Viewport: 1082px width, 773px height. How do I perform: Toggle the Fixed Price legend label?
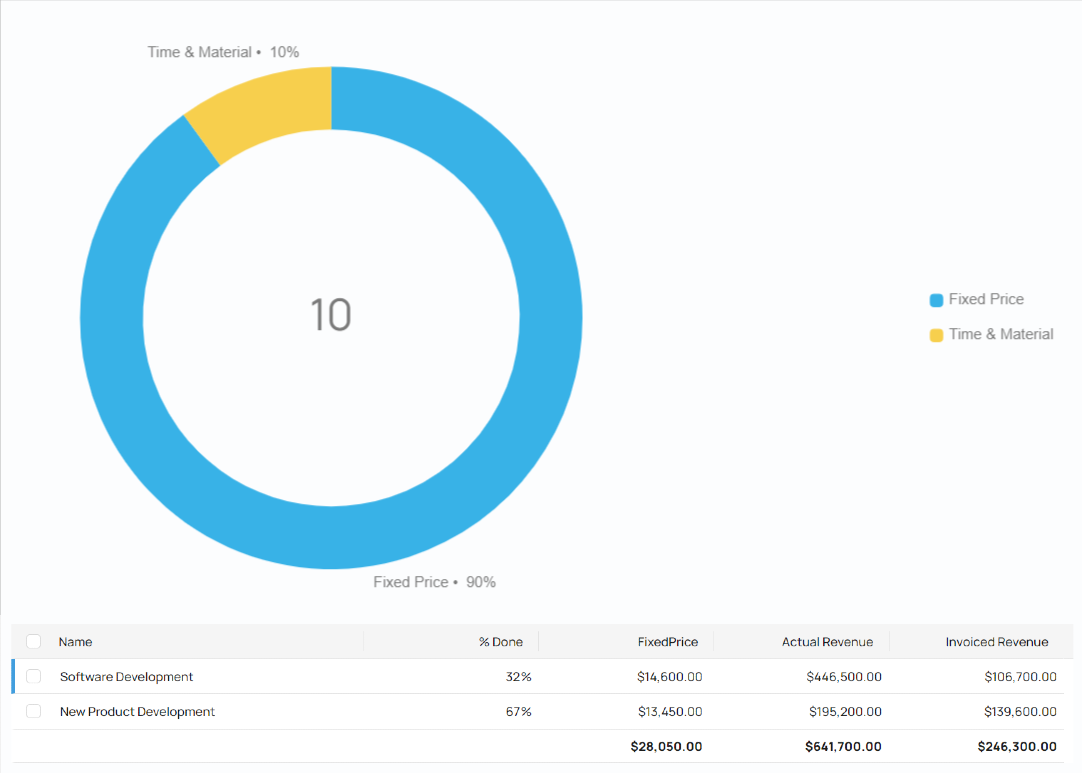(986, 299)
